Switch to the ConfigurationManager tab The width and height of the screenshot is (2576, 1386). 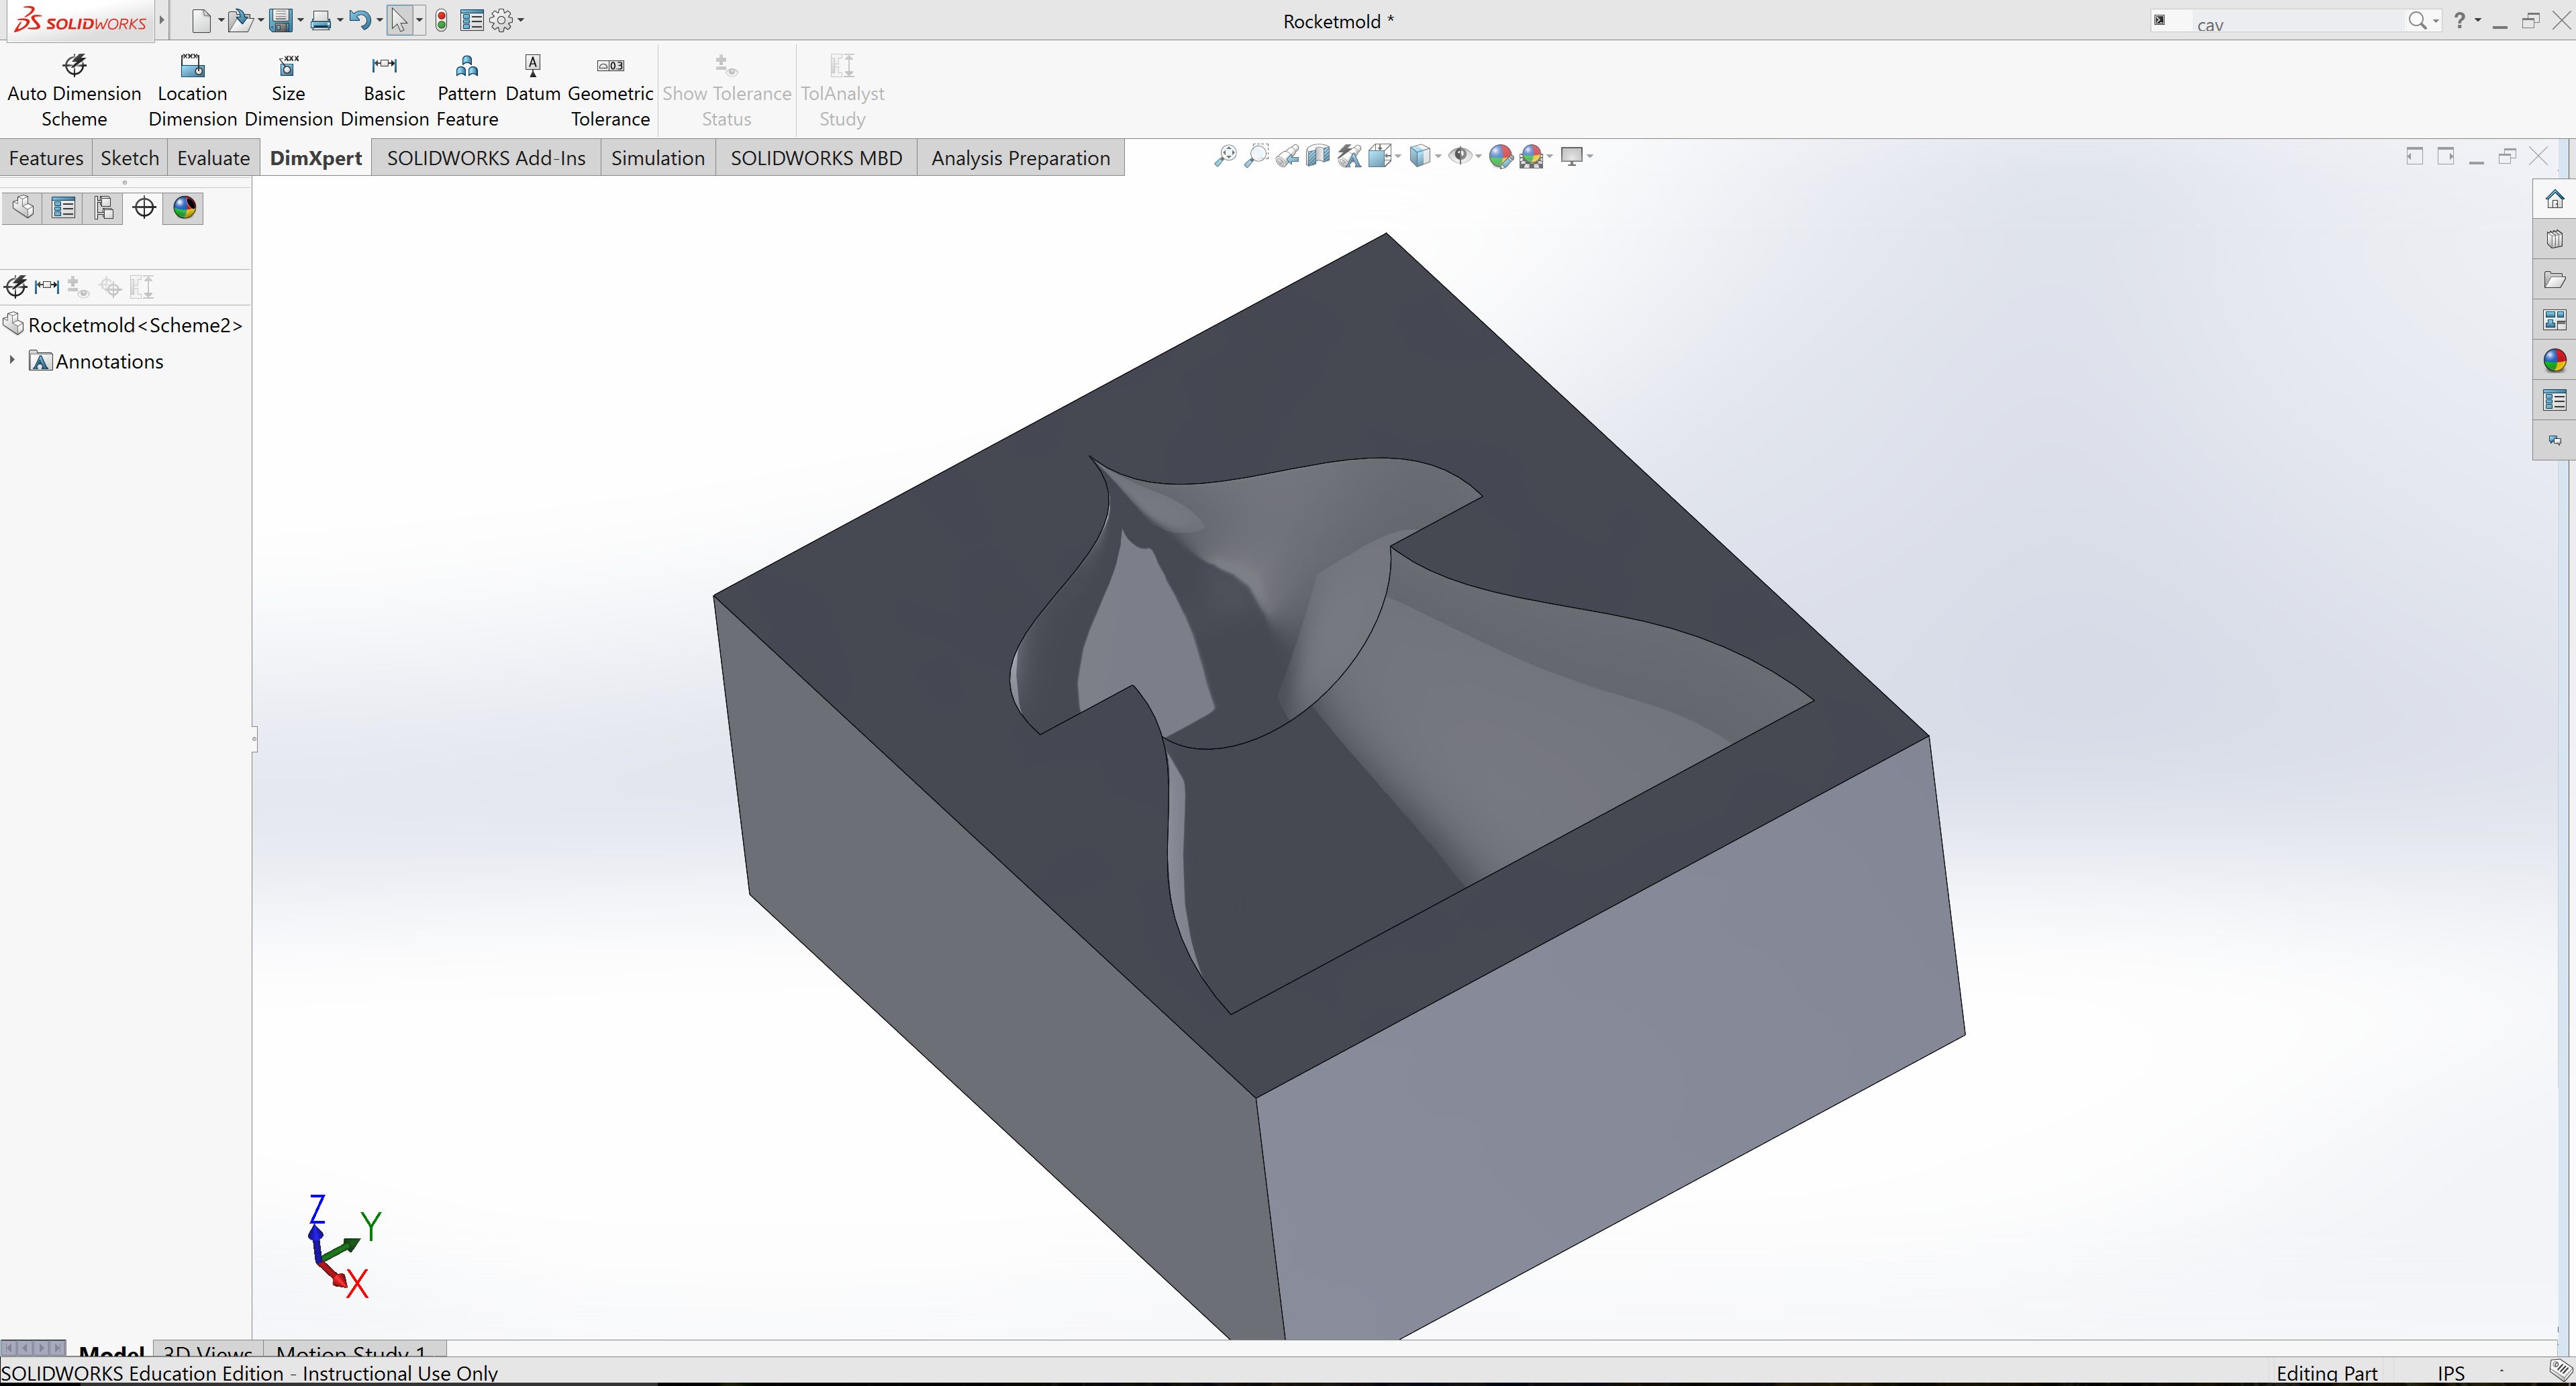point(103,207)
